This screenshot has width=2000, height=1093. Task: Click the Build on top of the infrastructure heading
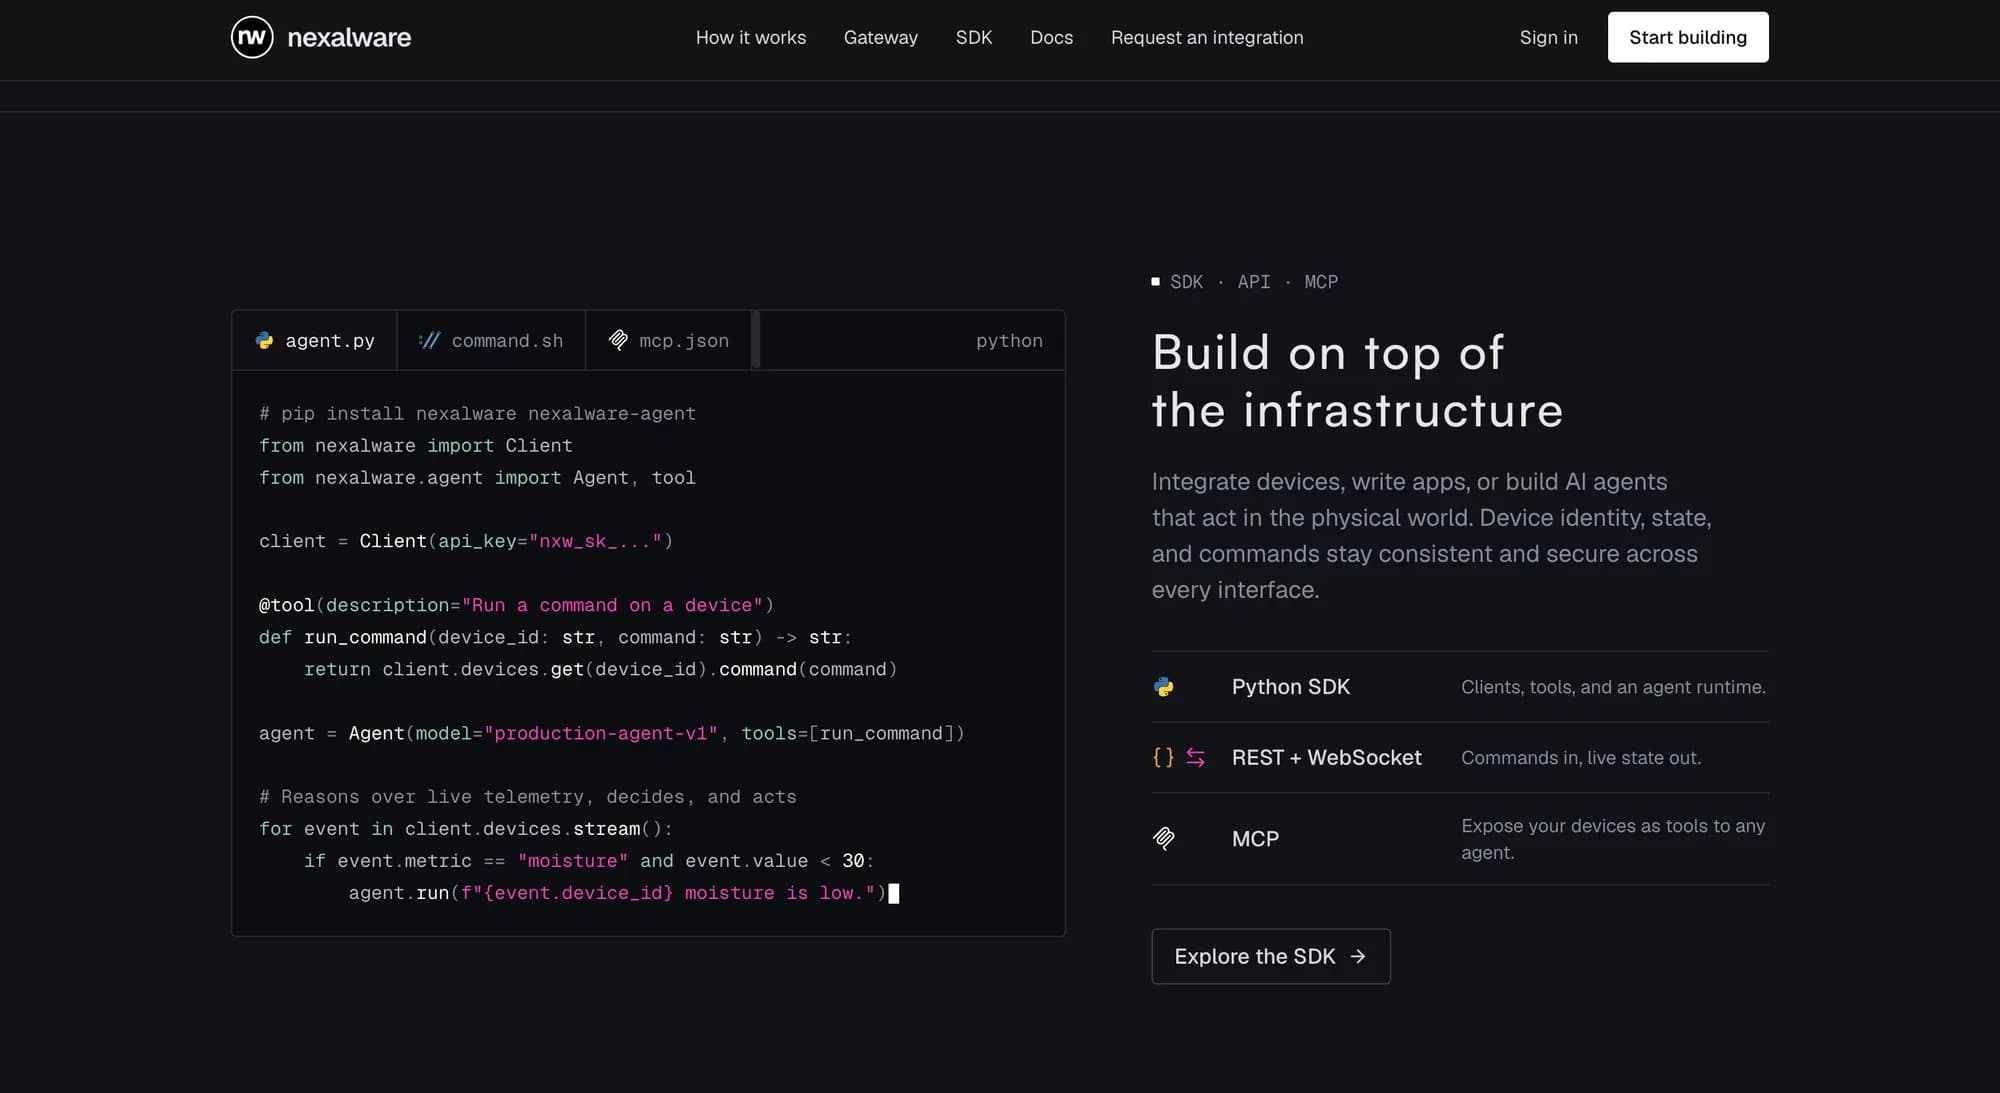1358,381
